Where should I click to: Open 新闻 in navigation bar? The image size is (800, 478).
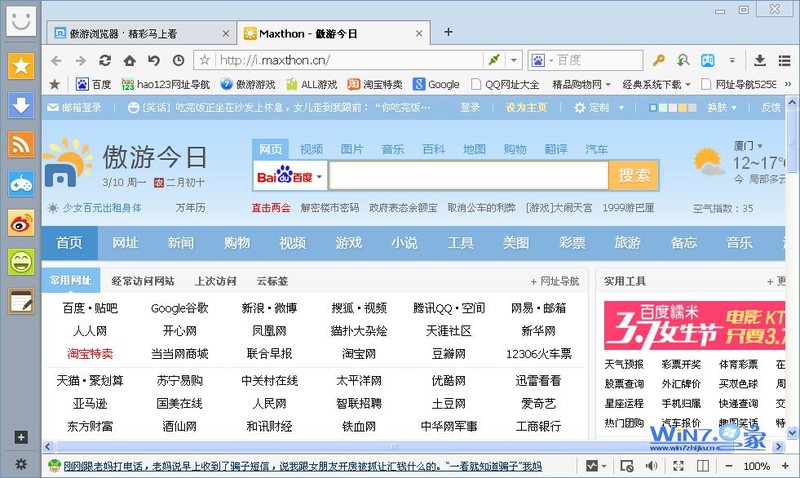tap(181, 243)
